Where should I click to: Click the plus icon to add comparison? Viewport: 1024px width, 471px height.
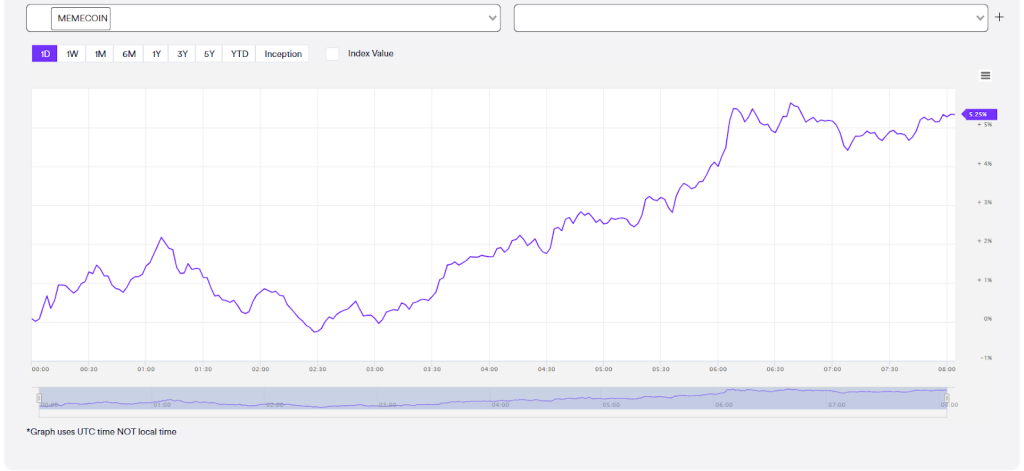tap(1000, 18)
